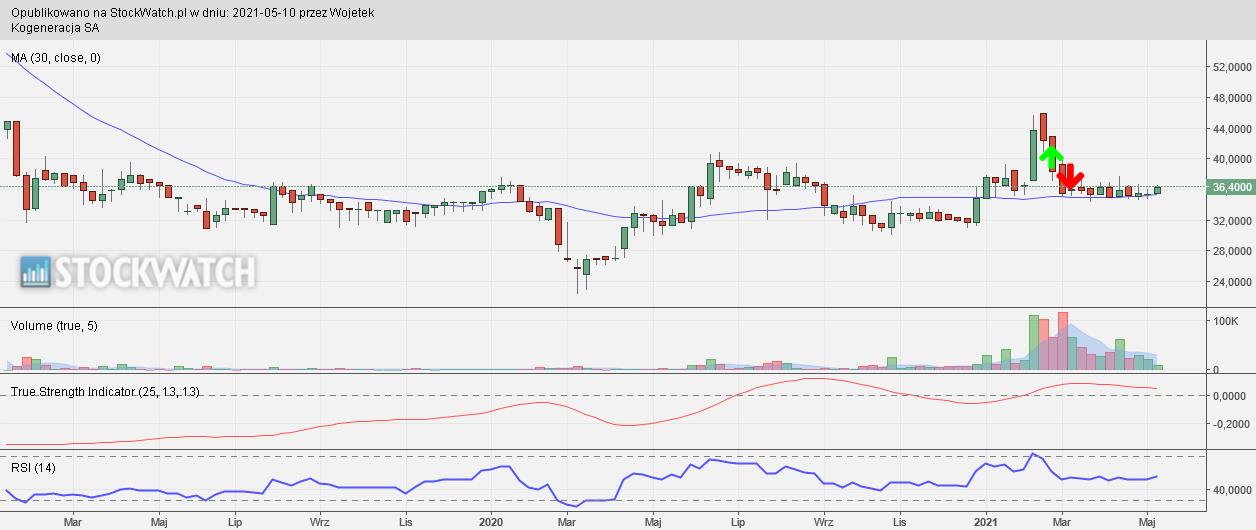Click the 48,0000 price axis label

coord(1232,99)
